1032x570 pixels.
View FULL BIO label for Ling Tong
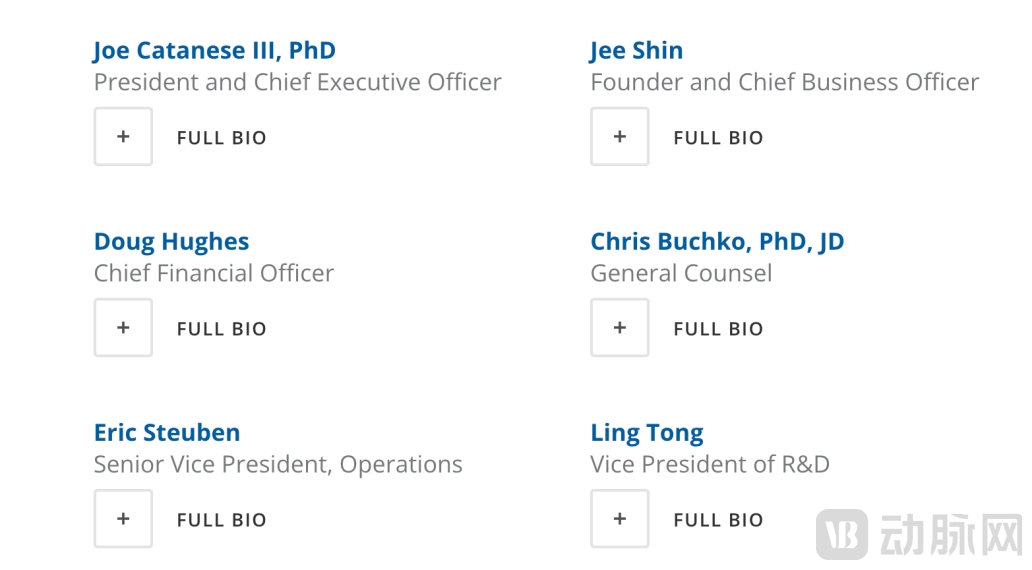coord(718,520)
